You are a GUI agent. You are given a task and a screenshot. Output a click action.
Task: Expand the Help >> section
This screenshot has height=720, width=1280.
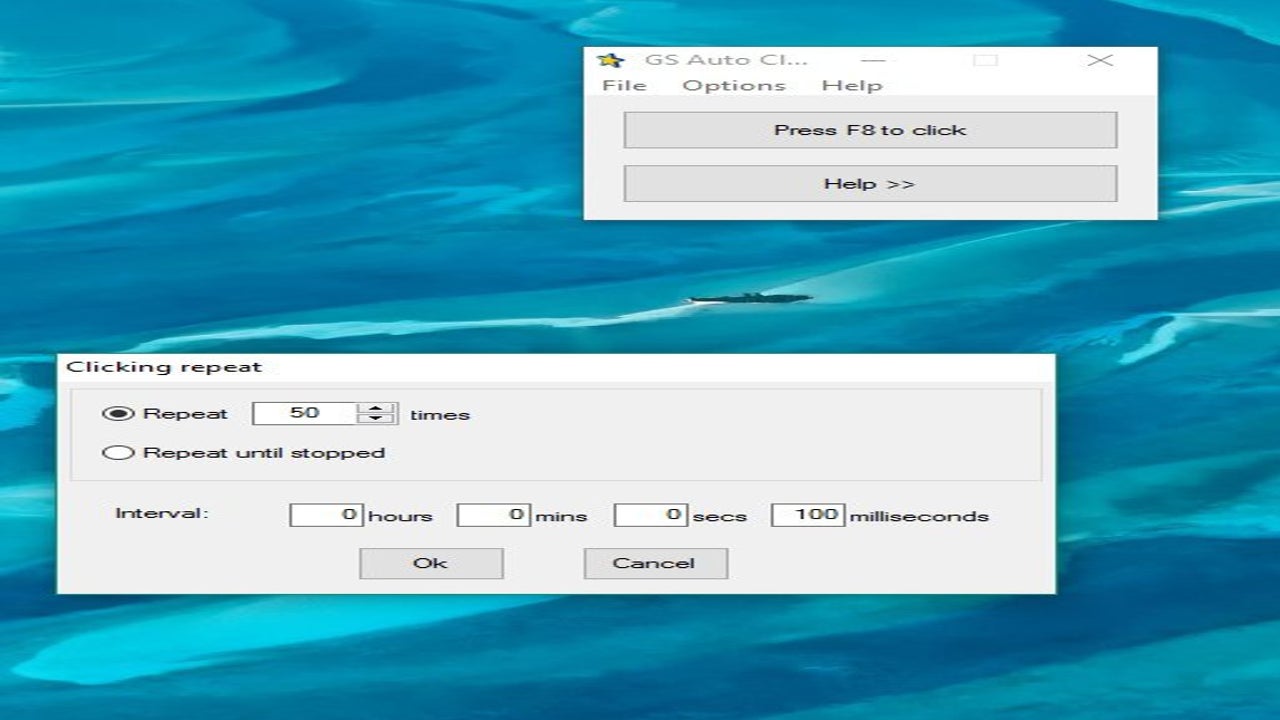pyautogui.click(x=870, y=183)
